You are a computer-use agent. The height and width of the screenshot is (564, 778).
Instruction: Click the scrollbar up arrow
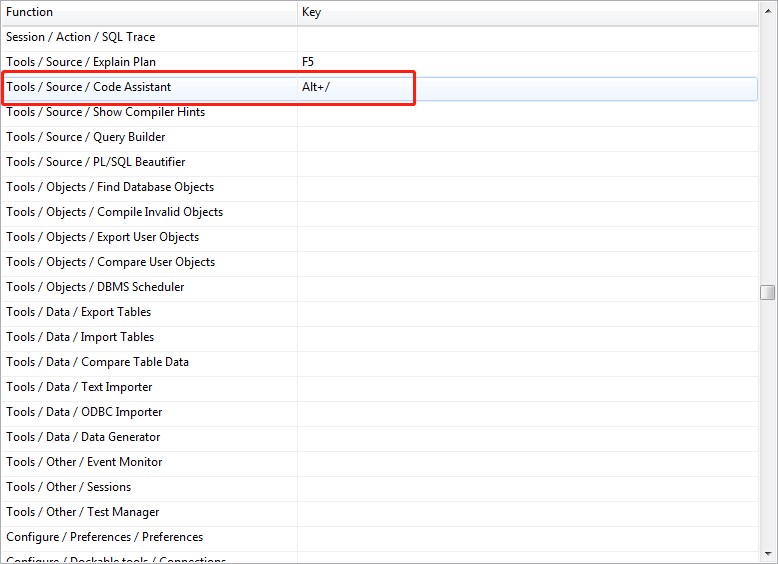[x=768, y=10]
